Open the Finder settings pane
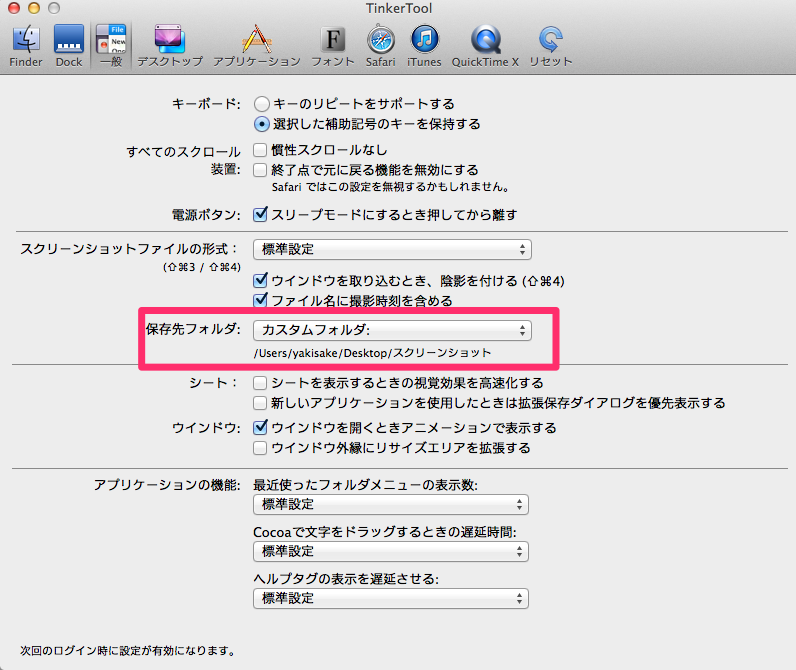The width and height of the screenshot is (796, 670). tap(26, 46)
